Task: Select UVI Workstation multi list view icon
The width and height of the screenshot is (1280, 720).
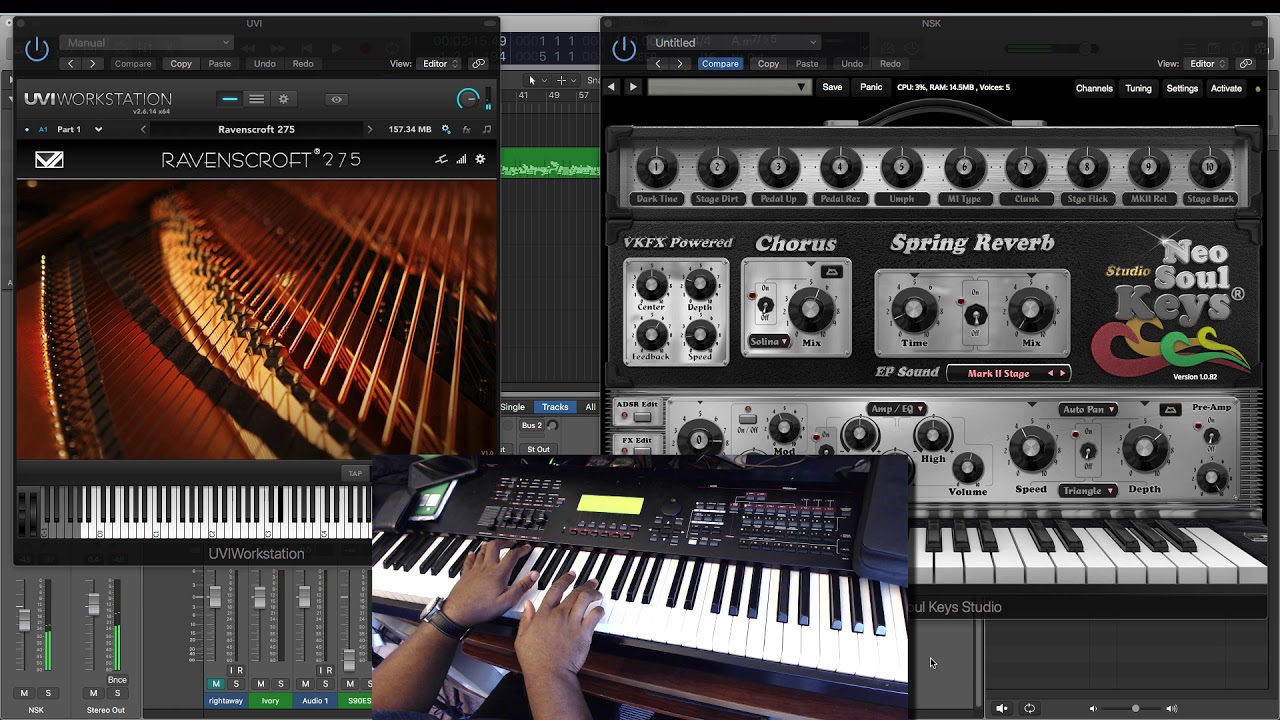Action: [256, 99]
